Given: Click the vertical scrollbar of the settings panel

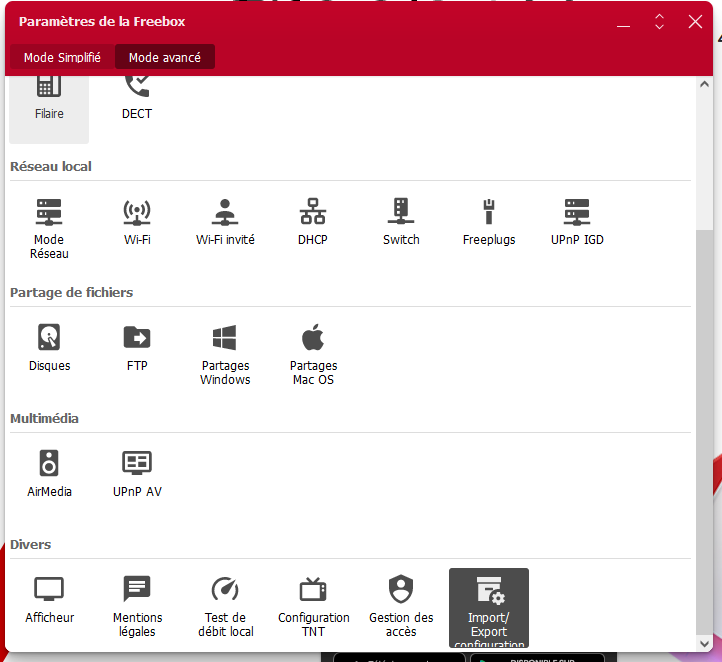Looking at the screenshot, I should click(x=705, y=430).
